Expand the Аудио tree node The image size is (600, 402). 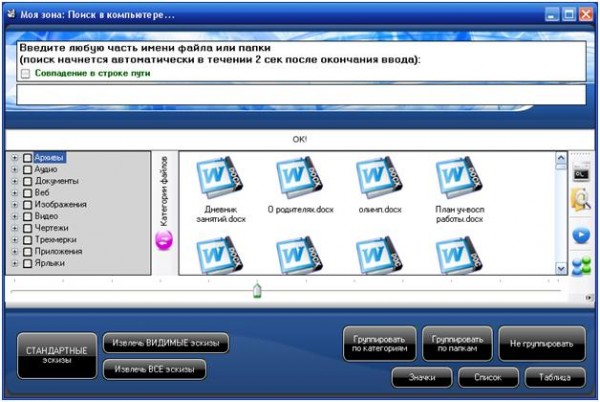click(15, 169)
